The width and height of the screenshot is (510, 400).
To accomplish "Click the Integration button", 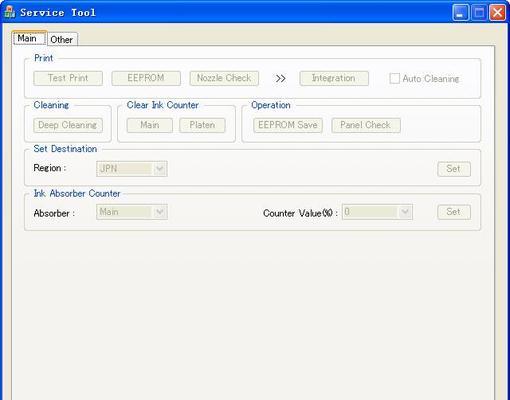I will [x=334, y=78].
